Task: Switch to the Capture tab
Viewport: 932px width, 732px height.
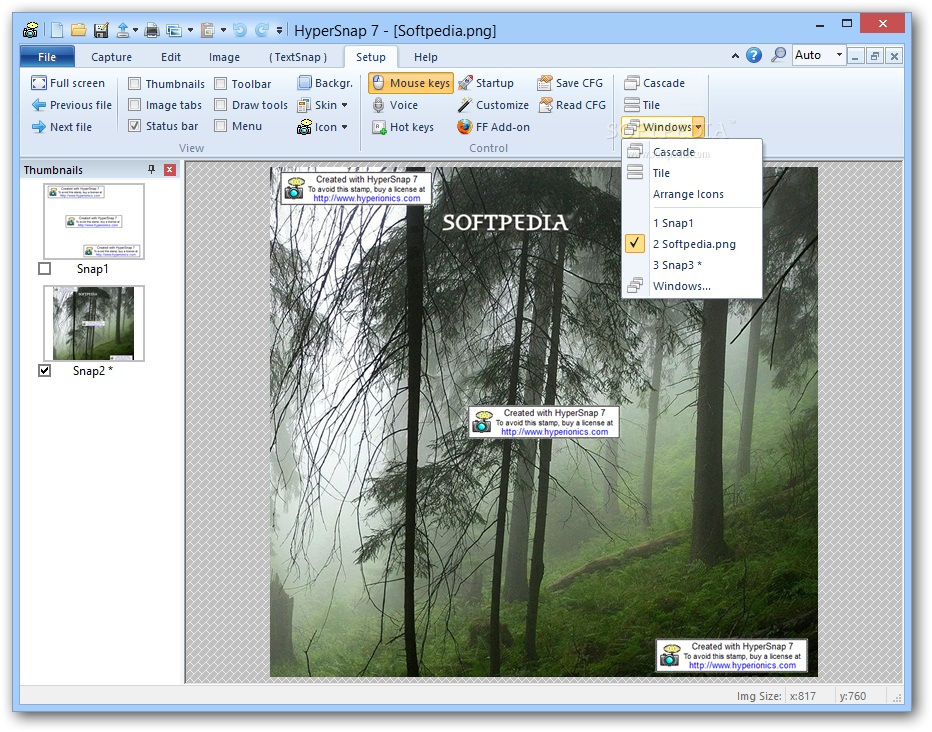Action: [111, 57]
